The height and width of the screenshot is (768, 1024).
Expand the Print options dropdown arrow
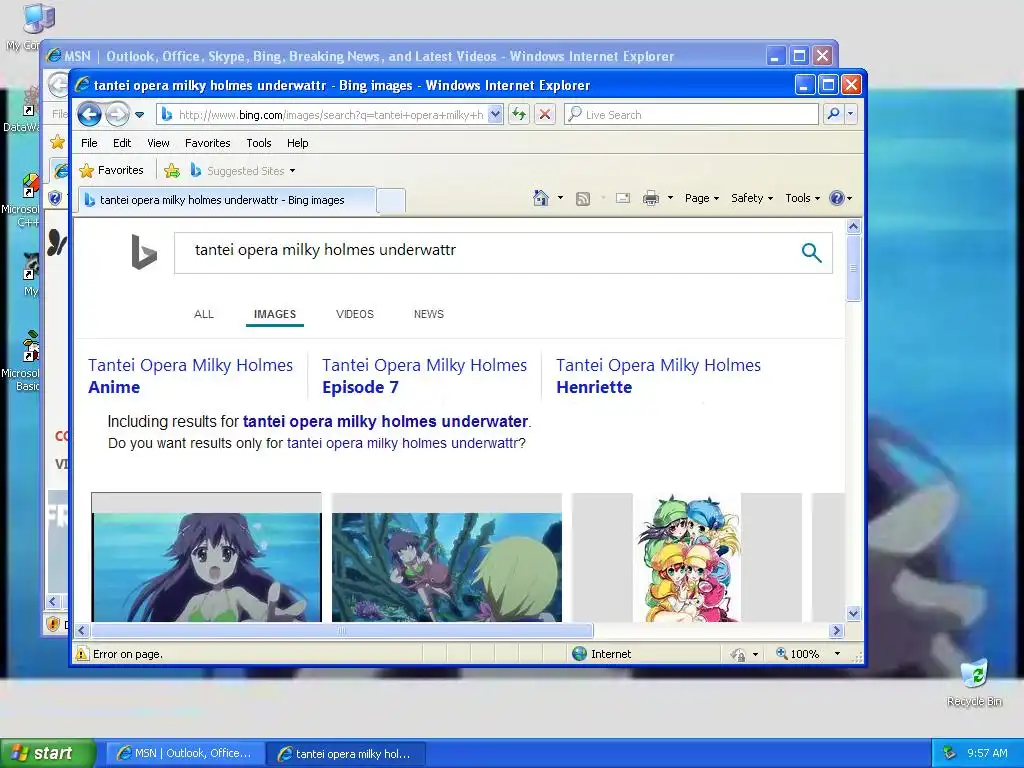(670, 198)
